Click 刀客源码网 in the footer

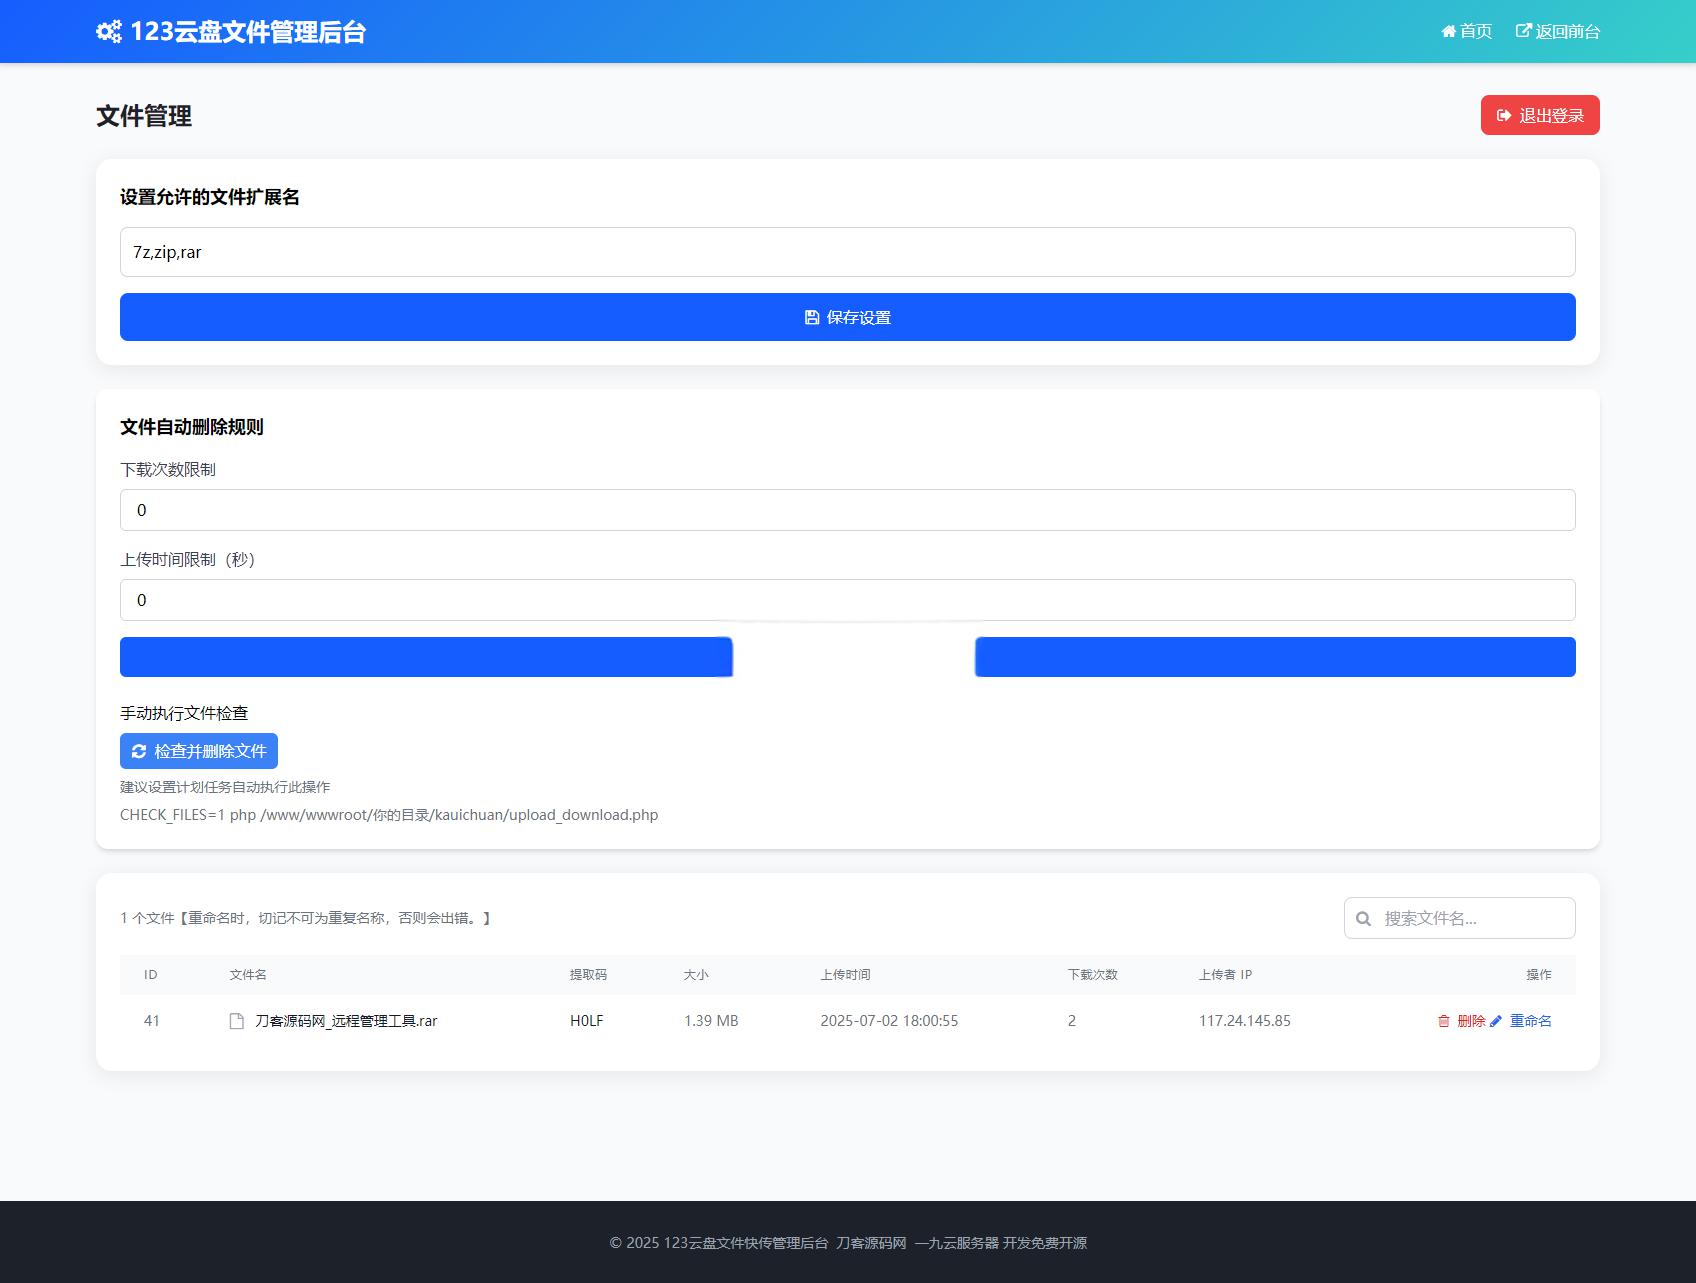point(871,1243)
